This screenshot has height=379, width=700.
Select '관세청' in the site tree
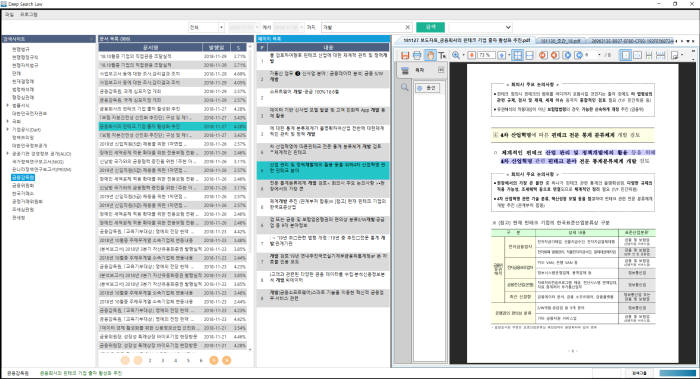[x=19, y=217]
